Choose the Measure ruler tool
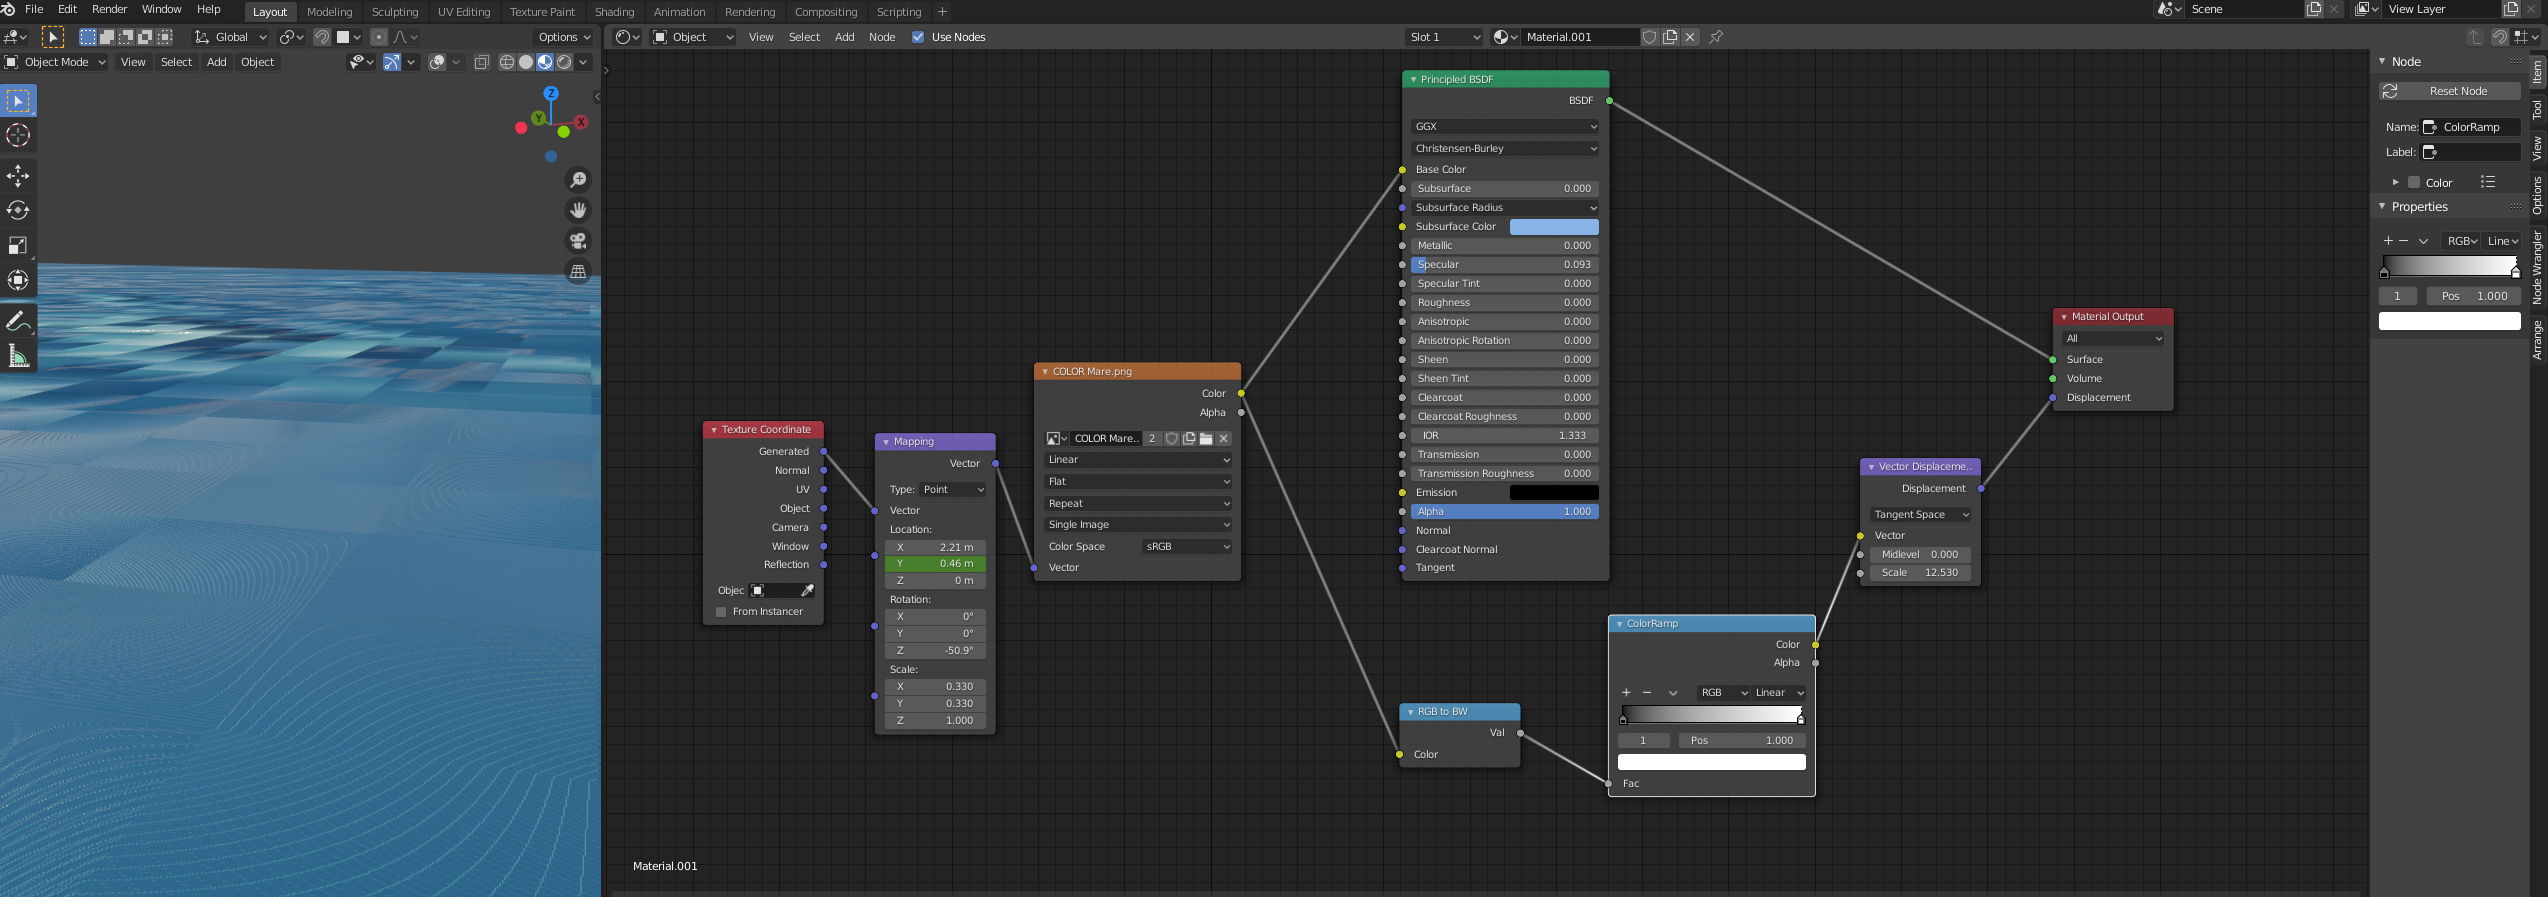Image resolution: width=2548 pixels, height=897 pixels. (18, 356)
